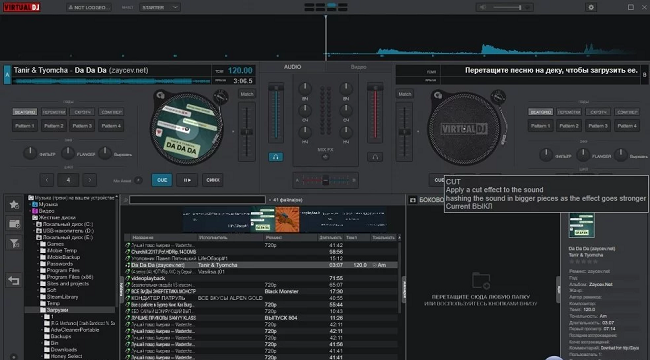Trigger Pattern 1 pad on deck A
Viewport: 650px width, 360px height.
tap(25, 126)
